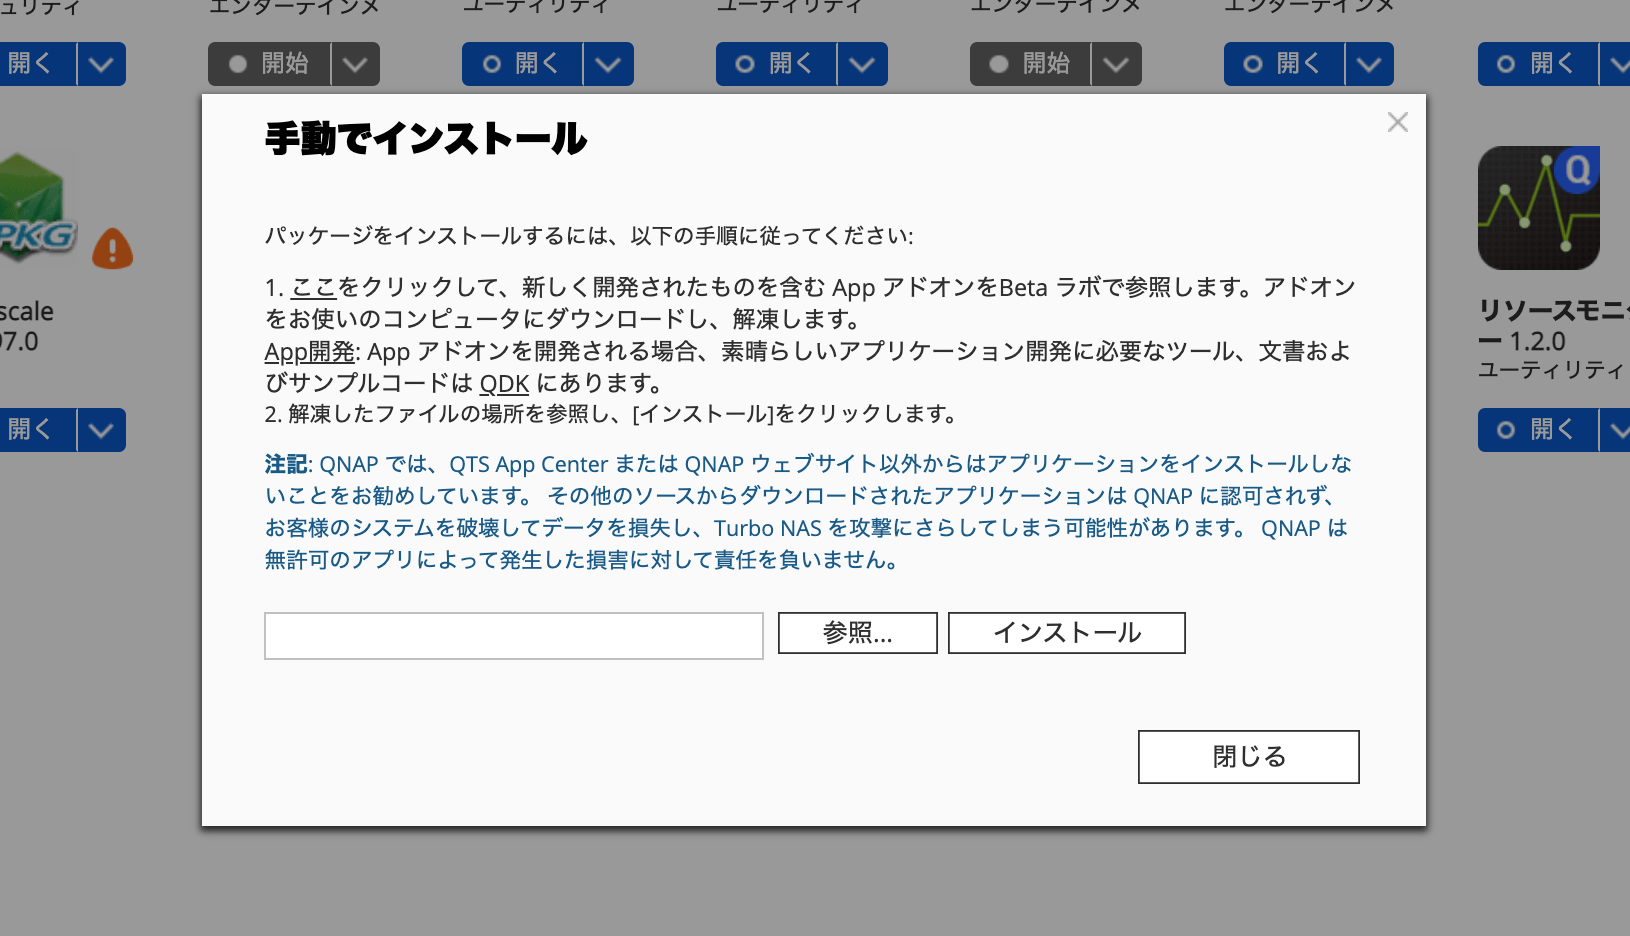
Task: Click the open-circle icon in the second 開く button
Action: pos(490,63)
